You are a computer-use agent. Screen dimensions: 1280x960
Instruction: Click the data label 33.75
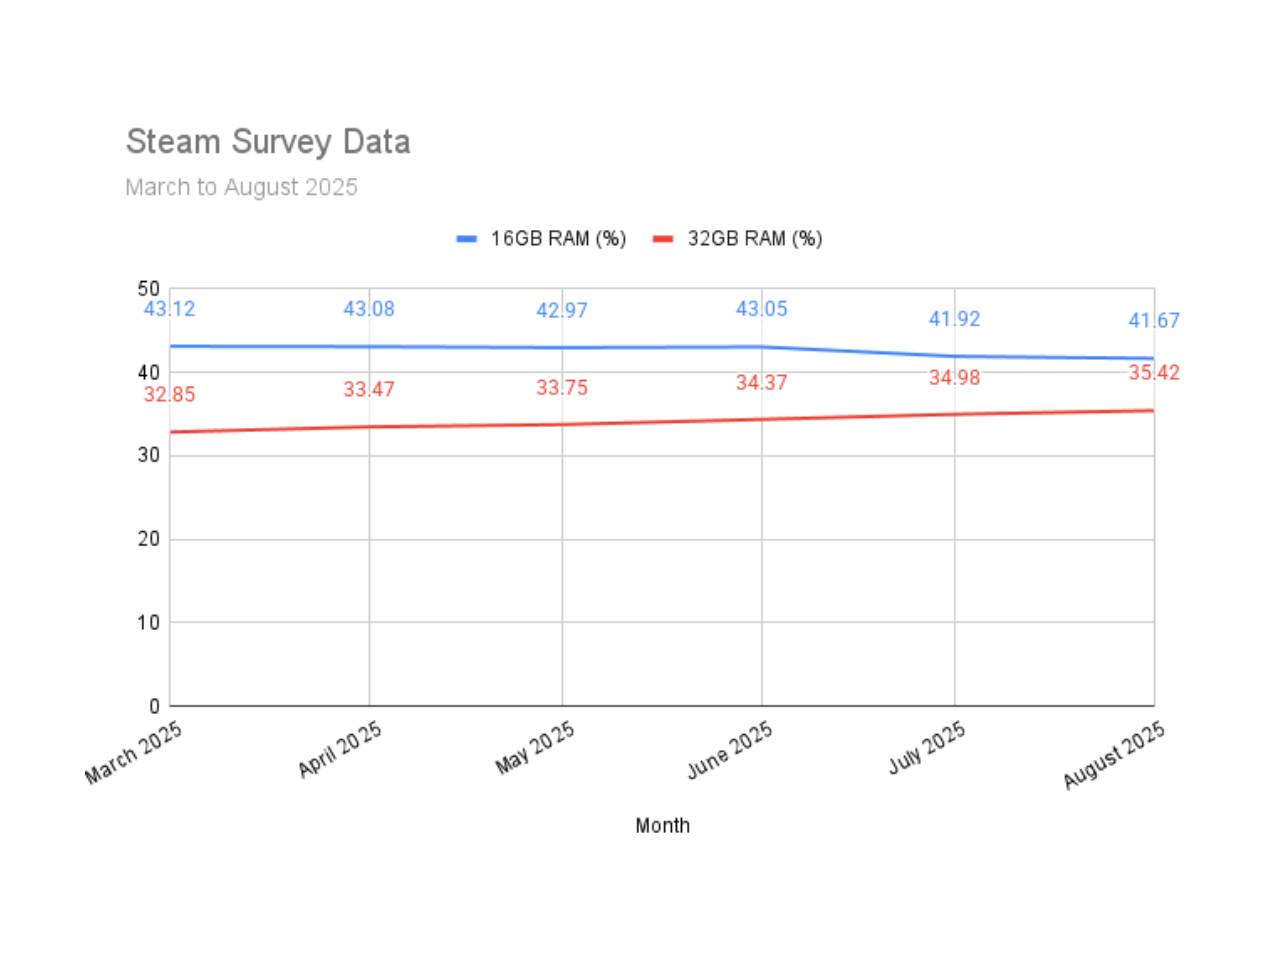562,388
